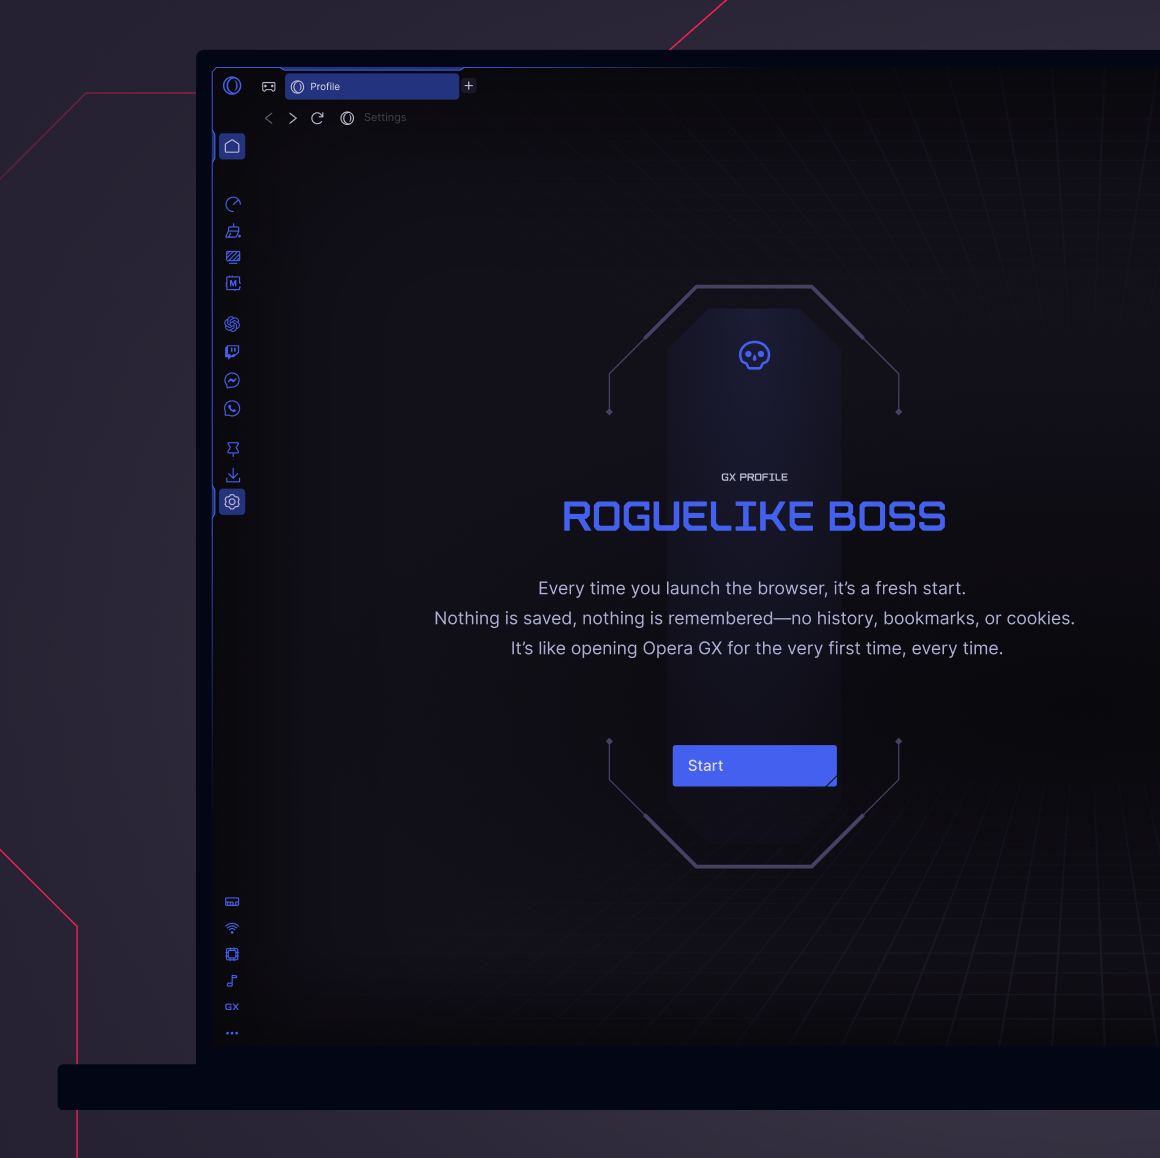Open Pinboards pin icon

click(232, 449)
